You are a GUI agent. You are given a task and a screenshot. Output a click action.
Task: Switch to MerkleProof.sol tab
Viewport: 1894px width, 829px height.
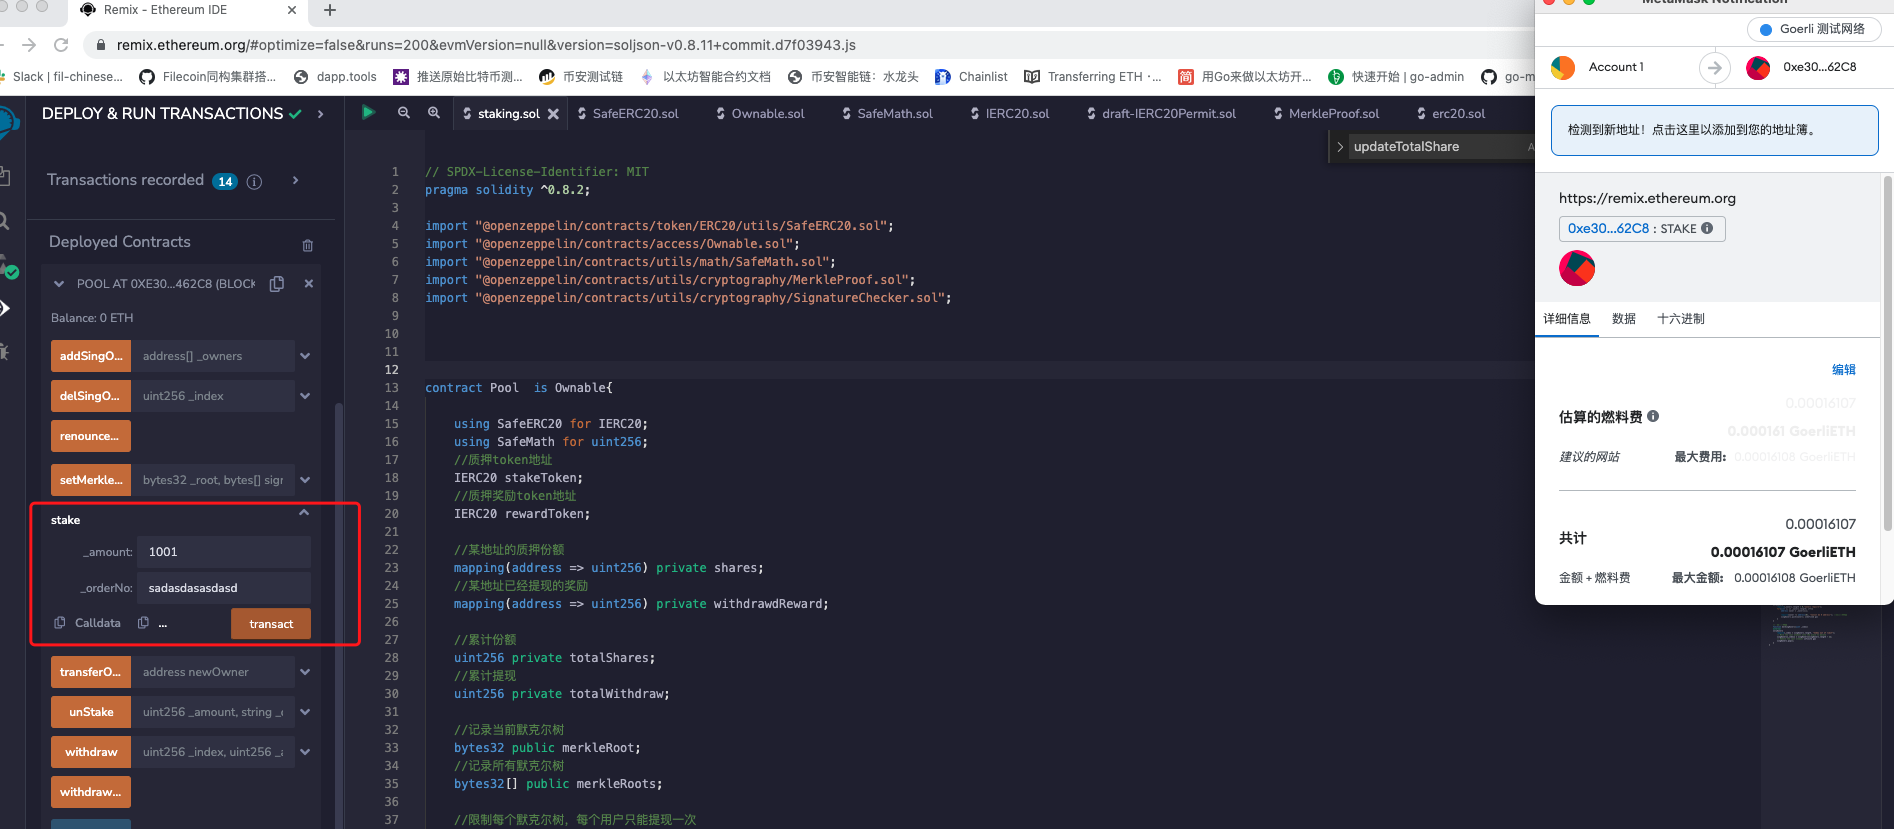point(1326,114)
